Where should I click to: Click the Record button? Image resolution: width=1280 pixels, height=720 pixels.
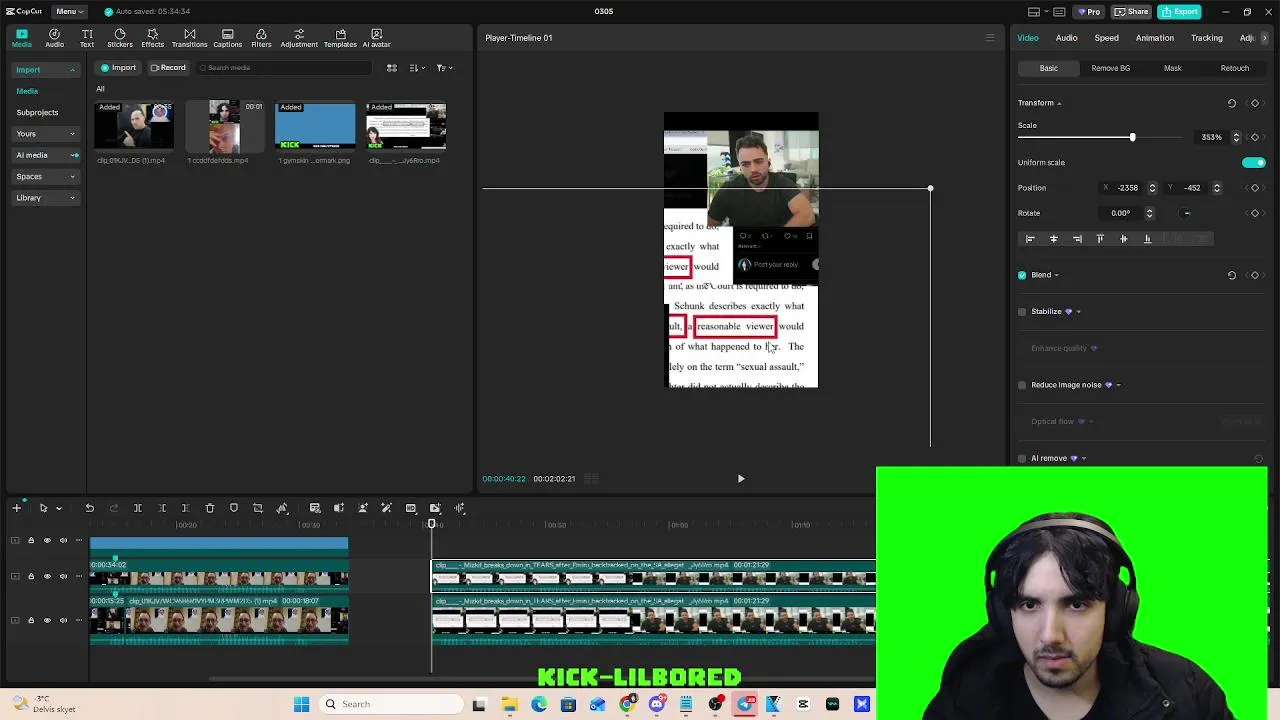pos(168,68)
